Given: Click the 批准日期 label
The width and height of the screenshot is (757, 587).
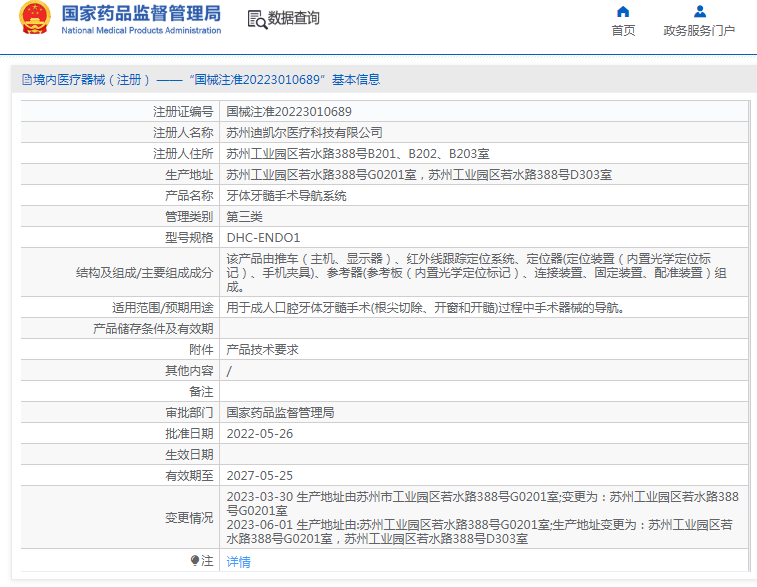Looking at the screenshot, I should coord(189,433).
